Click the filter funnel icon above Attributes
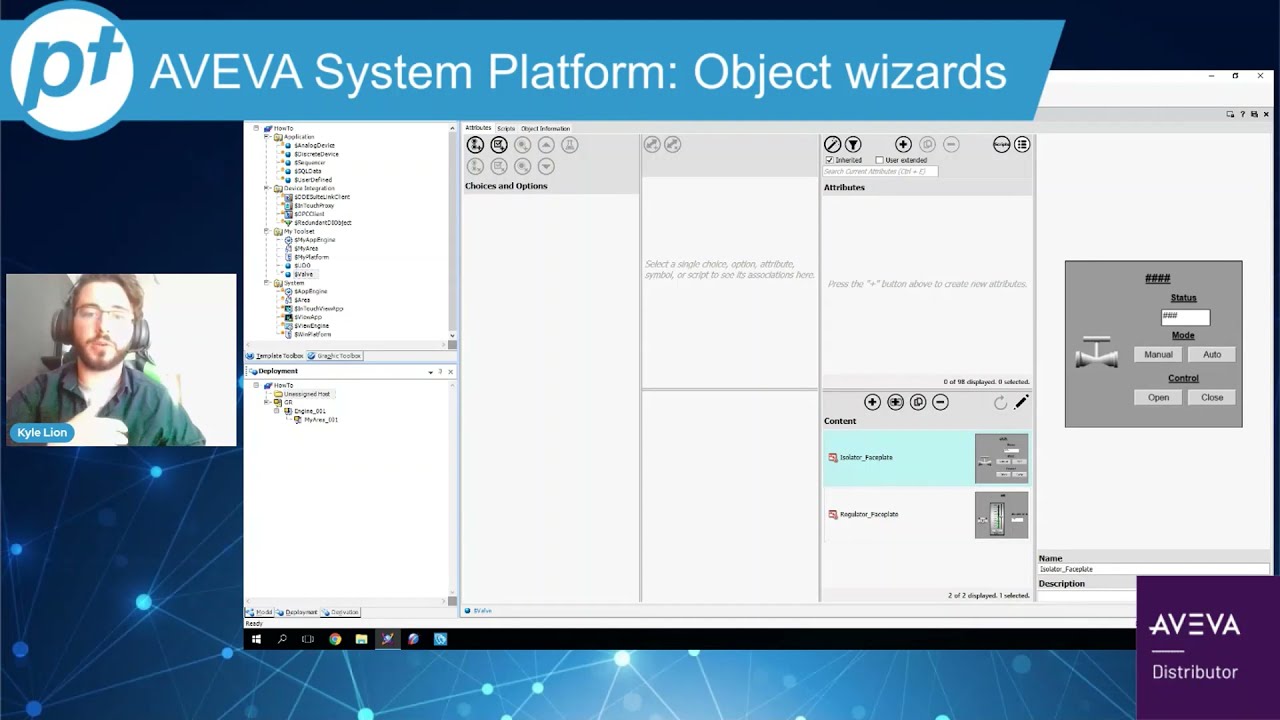This screenshot has height=720, width=1280. click(x=853, y=145)
